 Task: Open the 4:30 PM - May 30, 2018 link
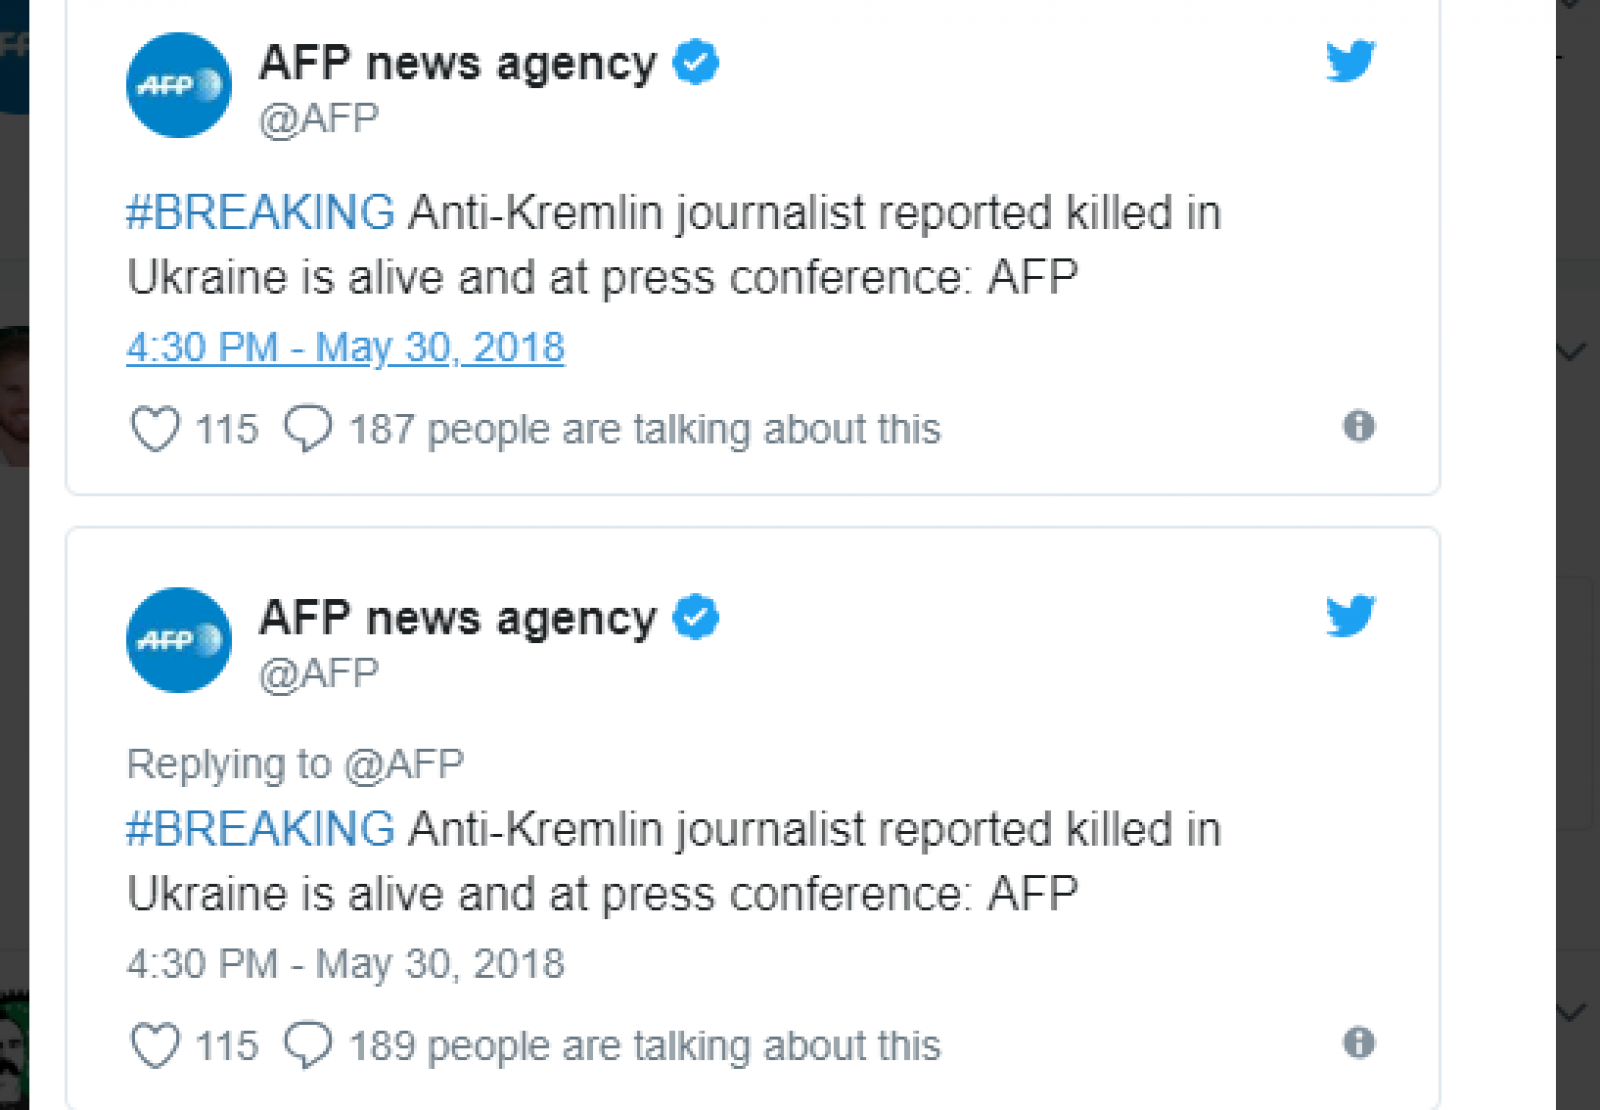coord(345,348)
